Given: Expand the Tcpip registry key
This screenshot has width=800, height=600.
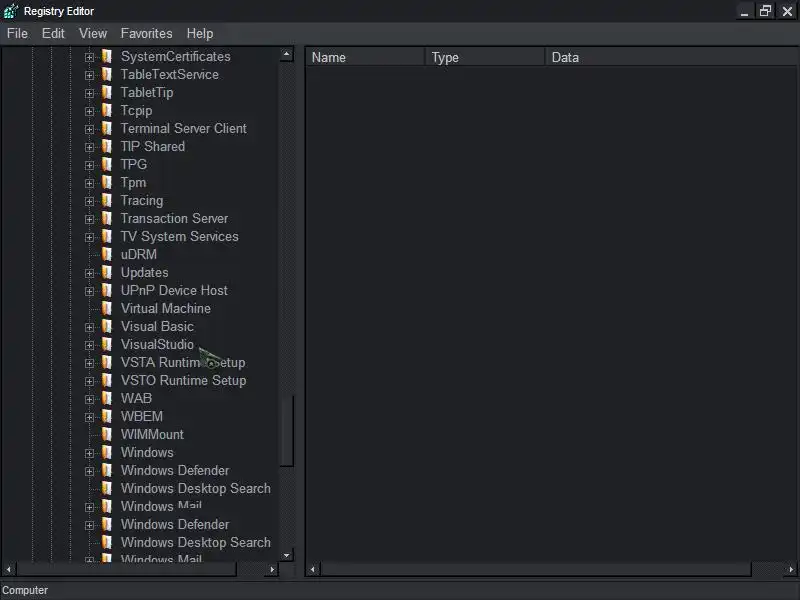Looking at the screenshot, I should click(x=89, y=111).
